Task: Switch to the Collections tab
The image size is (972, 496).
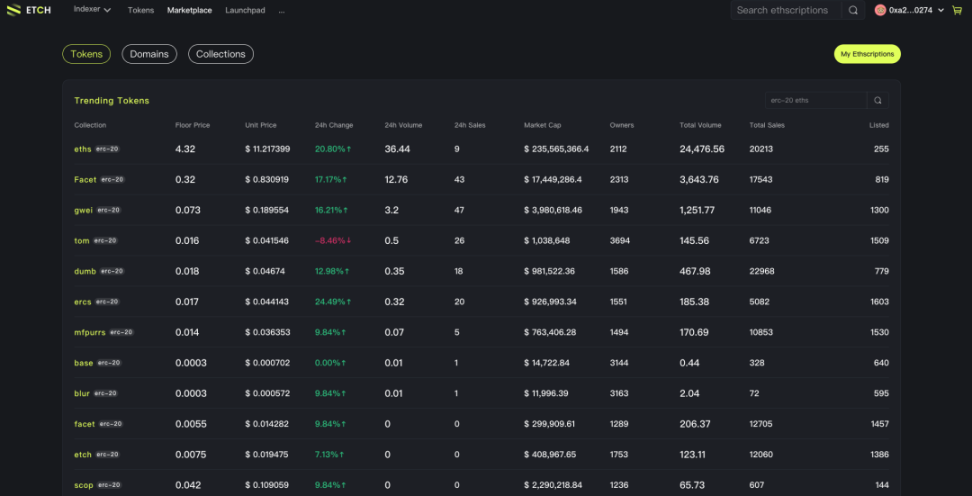Action: (x=220, y=54)
